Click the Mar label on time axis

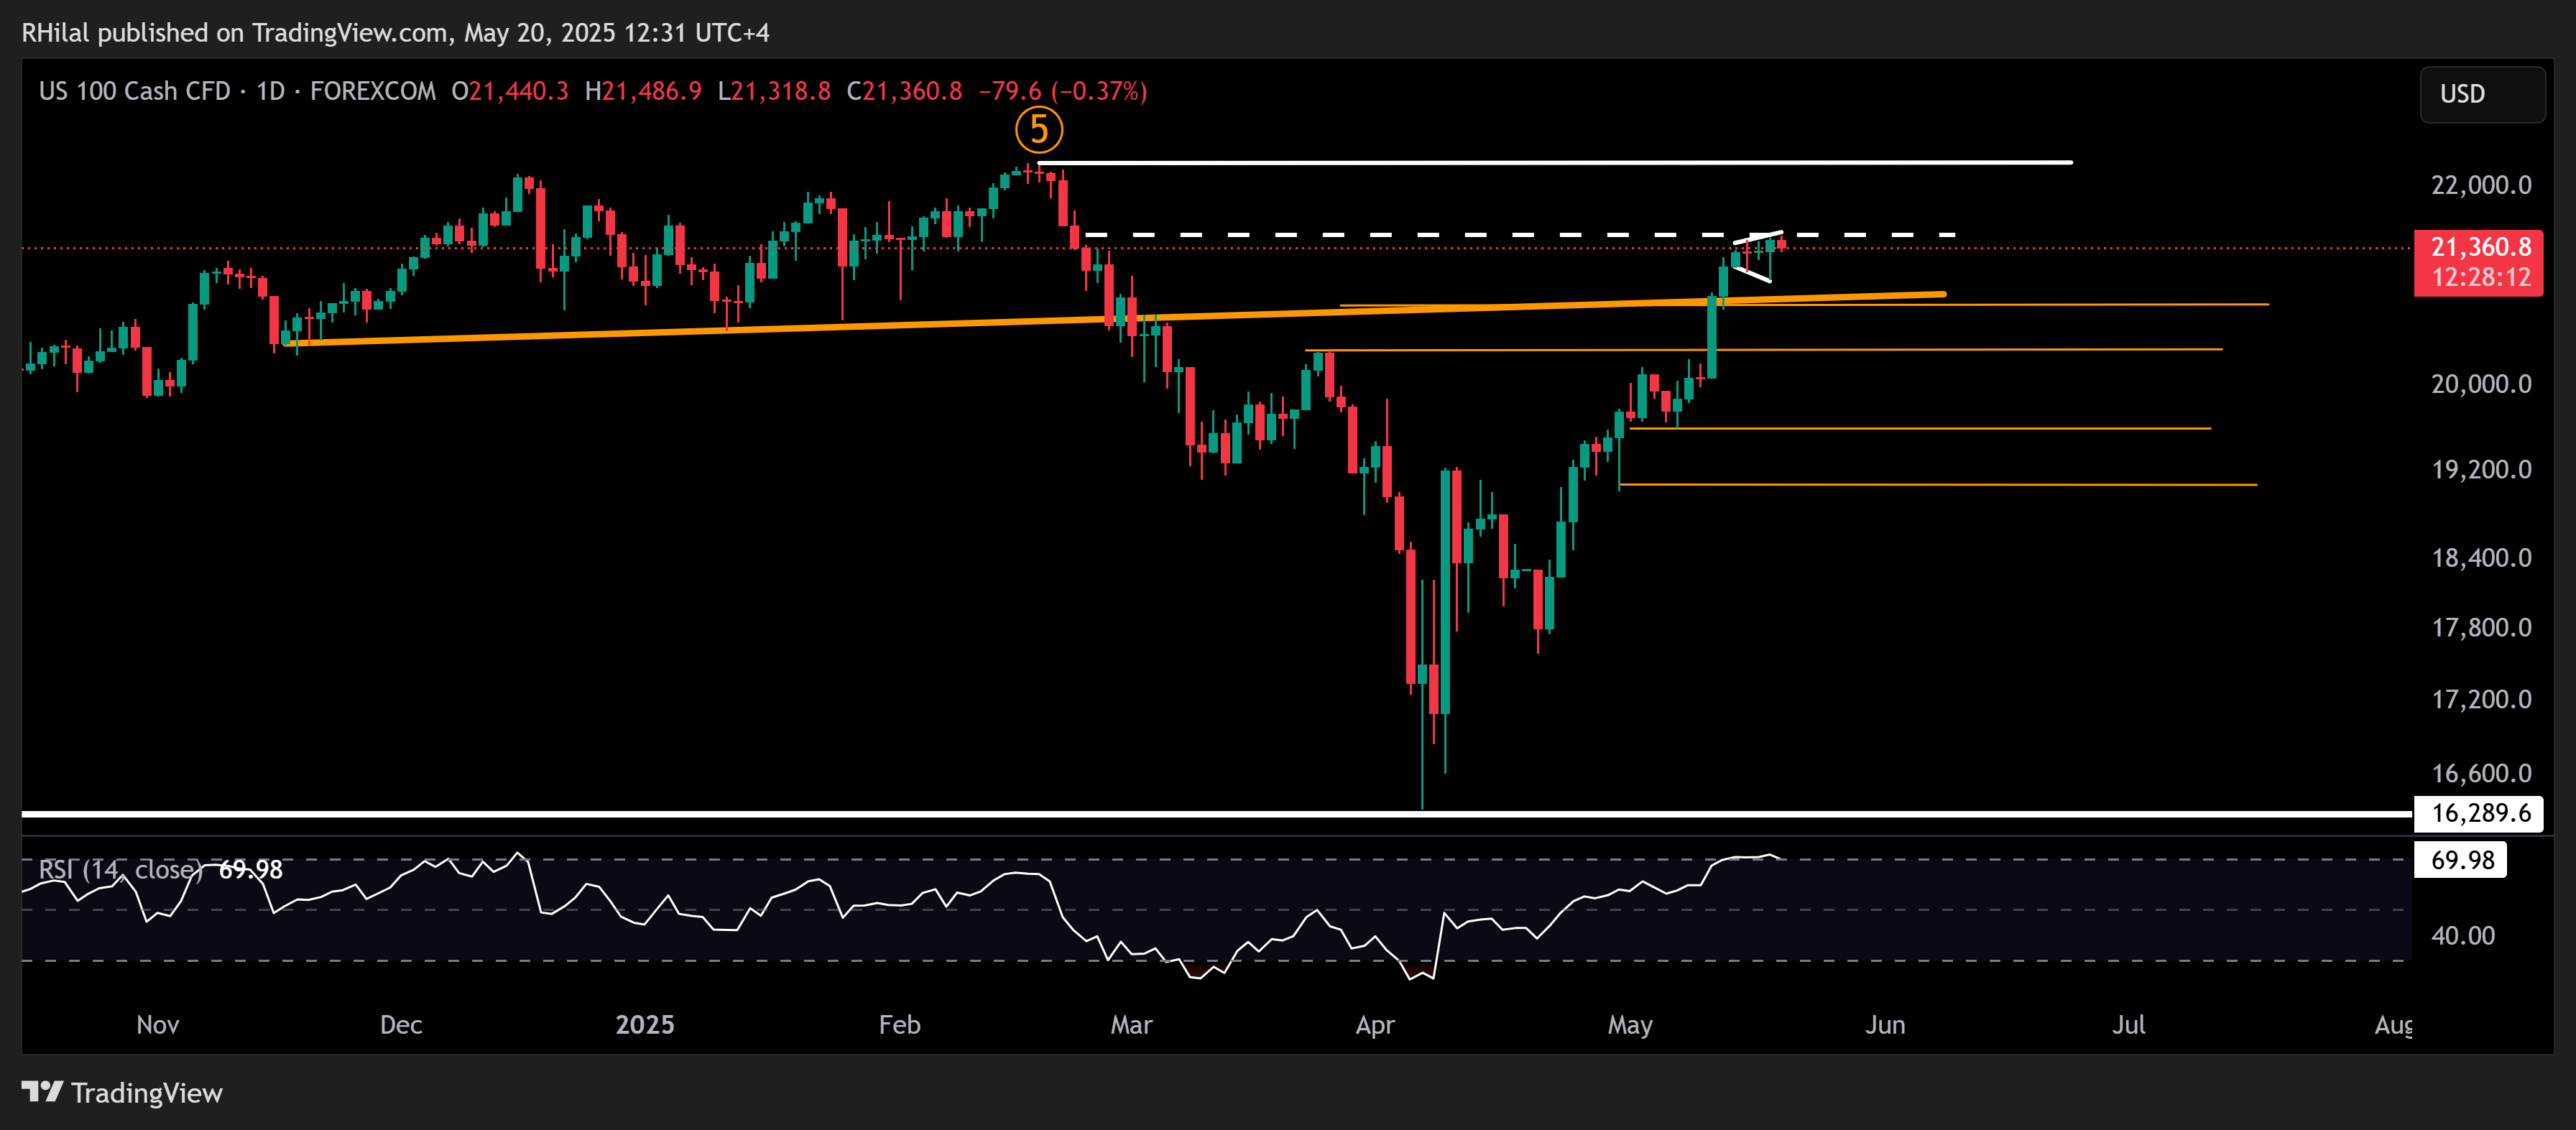pos(1131,1025)
